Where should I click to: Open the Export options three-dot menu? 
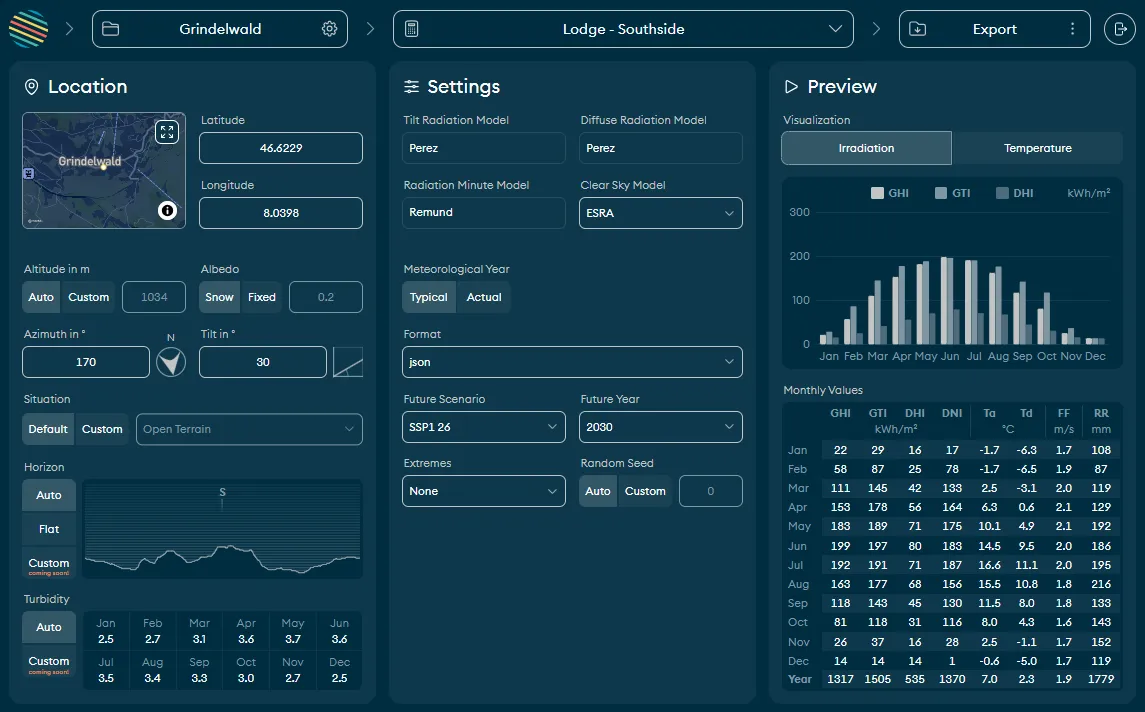[1072, 29]
